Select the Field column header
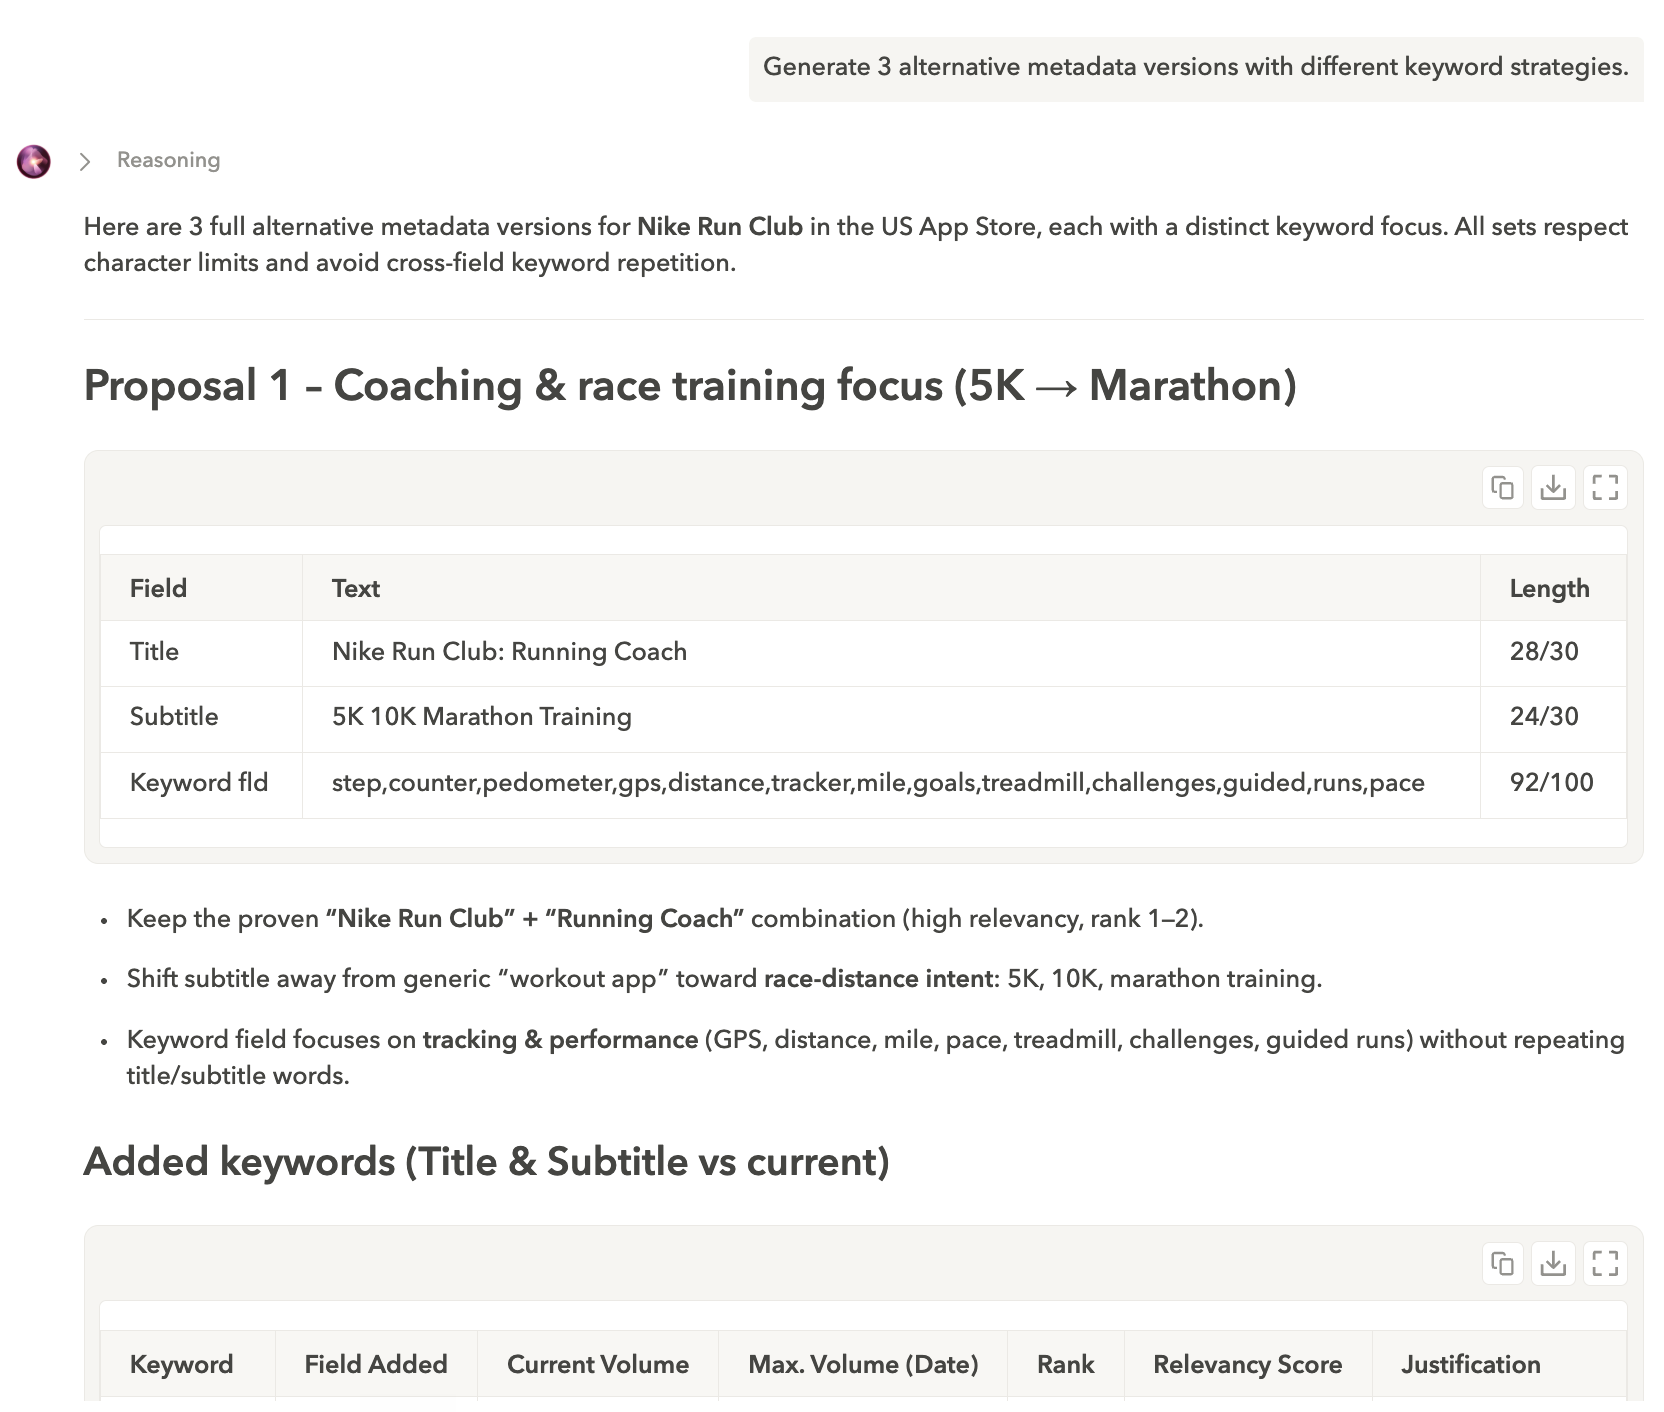The height and width of the screenshot is (1412, 1664). coord(158,588)
